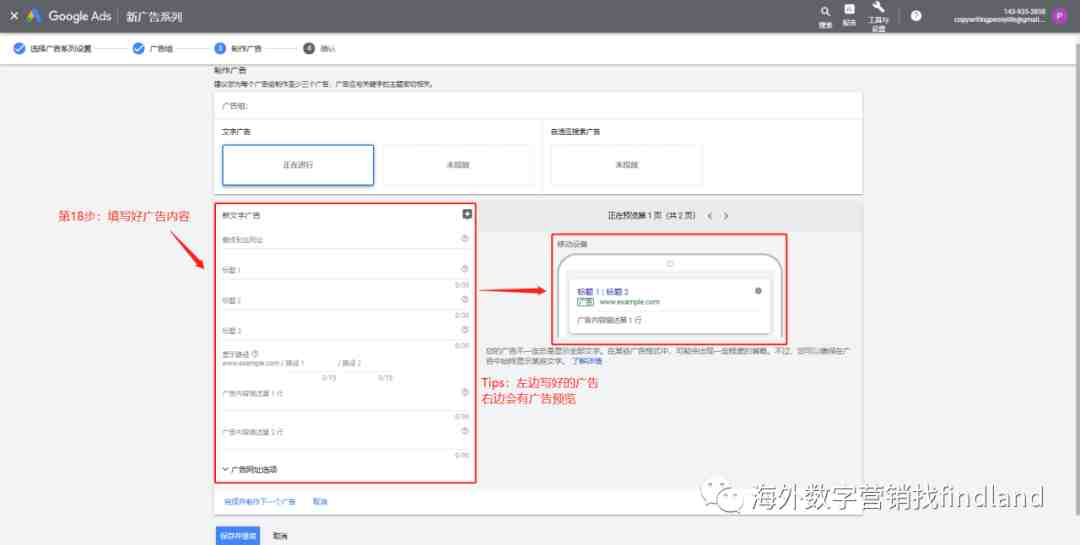This screenshot has height=545, width=1080.
Task: Click help icon beside final URL field
Action: pos(465,238)
